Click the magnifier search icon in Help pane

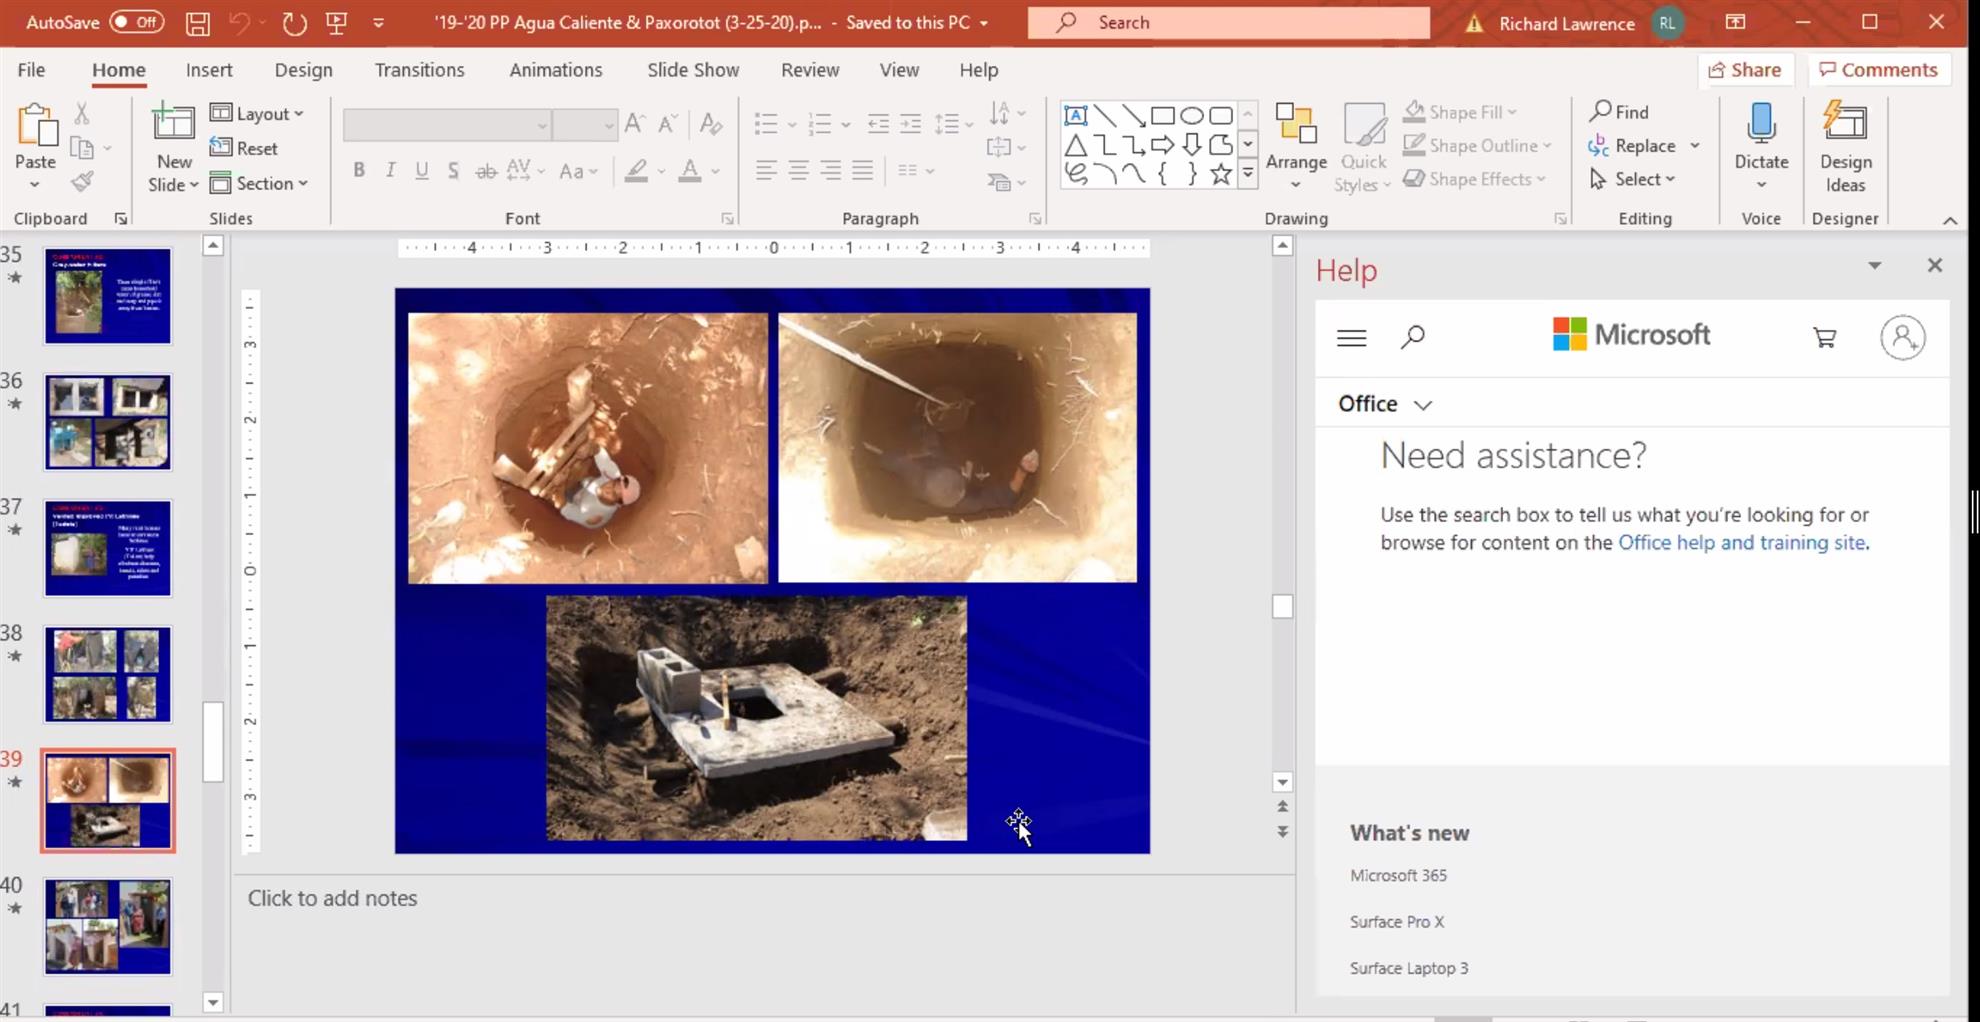[x=1412, y=338]
